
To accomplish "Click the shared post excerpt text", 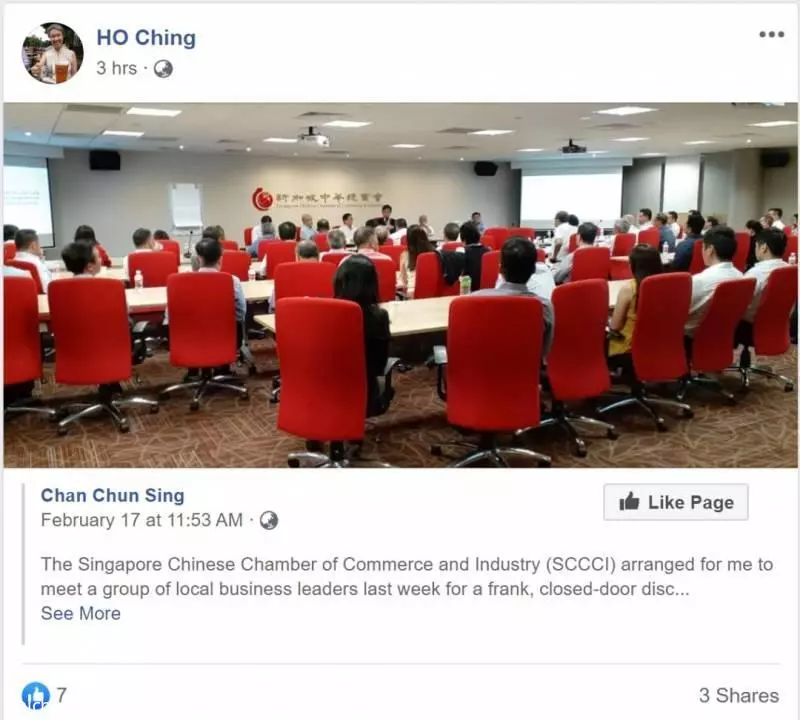I will pos(407,577).
